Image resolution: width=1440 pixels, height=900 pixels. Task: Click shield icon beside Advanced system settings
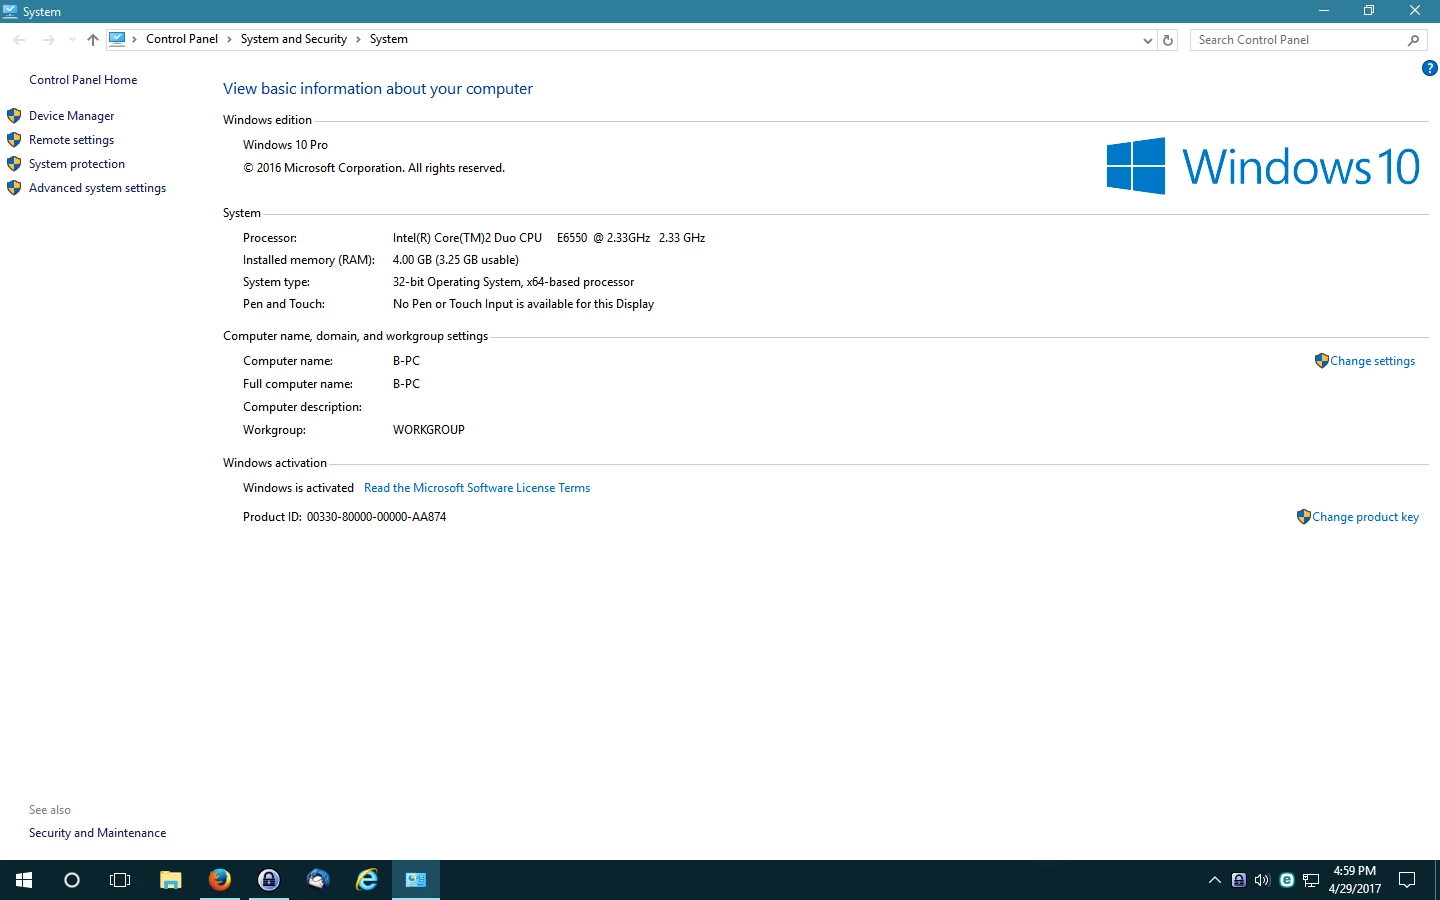click(14, 188)
